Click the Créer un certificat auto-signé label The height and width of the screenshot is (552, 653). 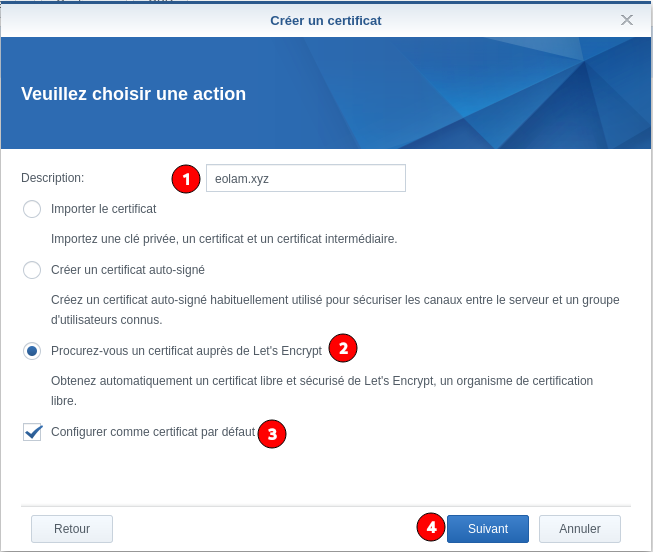coord(127,270)
